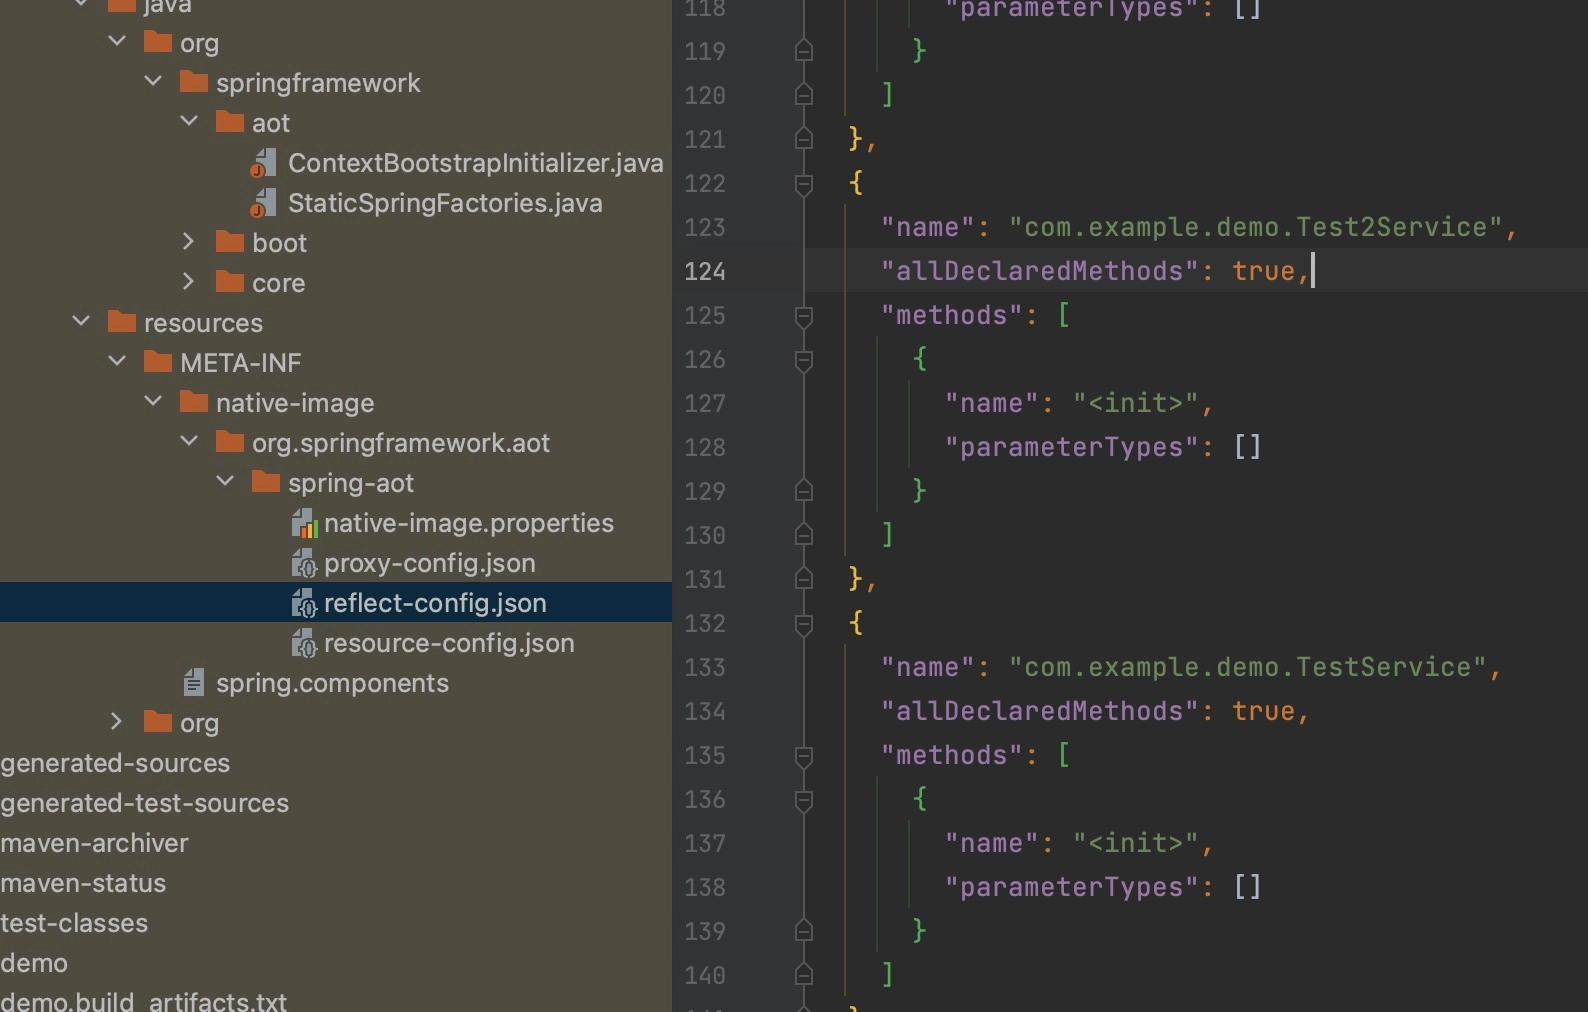Click the boot folder icon
This screenshot has height=1012, width=1588.
pyautogui.click(x=230, y=242)
